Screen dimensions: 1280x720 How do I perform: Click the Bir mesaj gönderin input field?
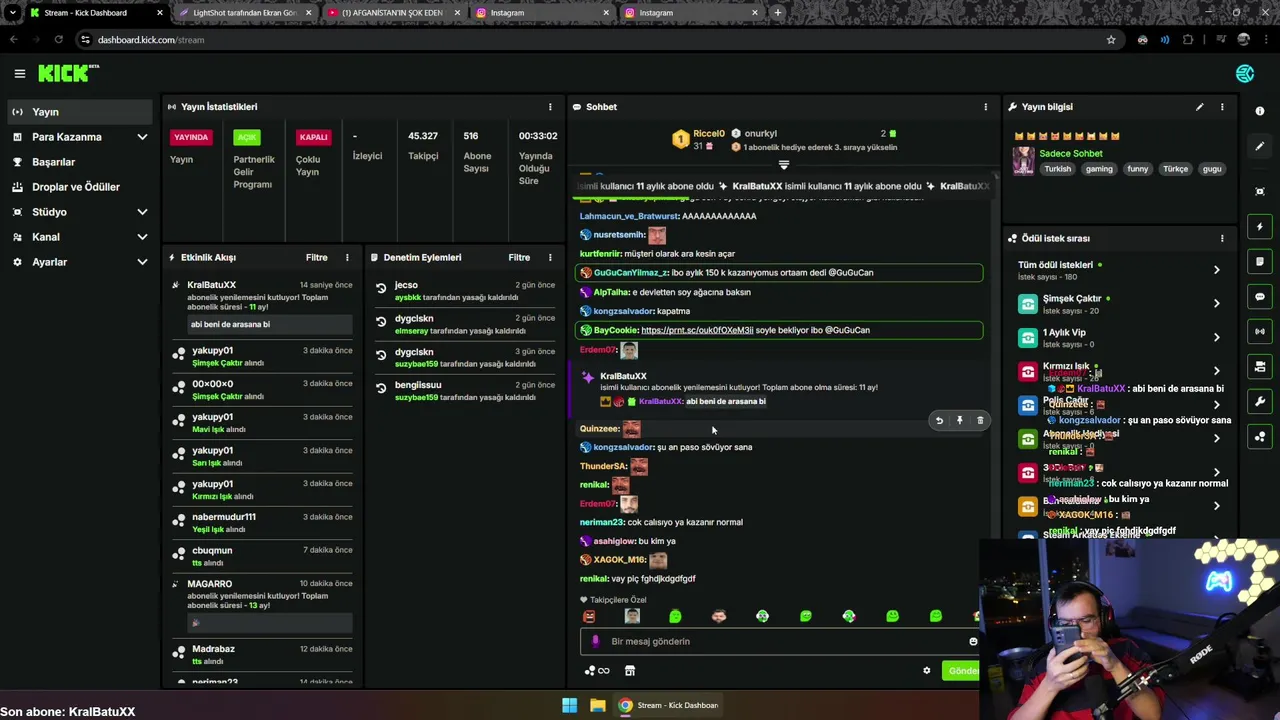tap(780, 642)
